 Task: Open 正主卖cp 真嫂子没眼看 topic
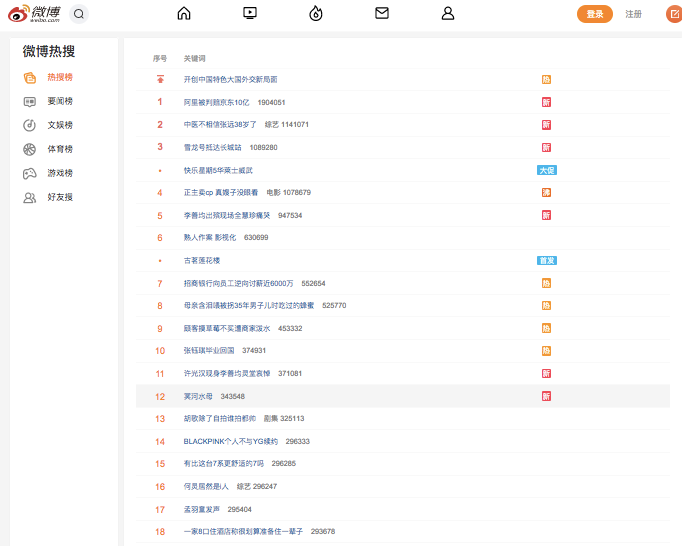pos(221,193)
